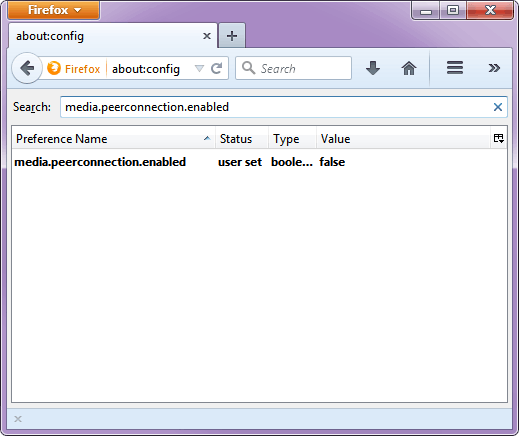Close the about:config tab
This screenshot has width=519, height=436.
207,36
